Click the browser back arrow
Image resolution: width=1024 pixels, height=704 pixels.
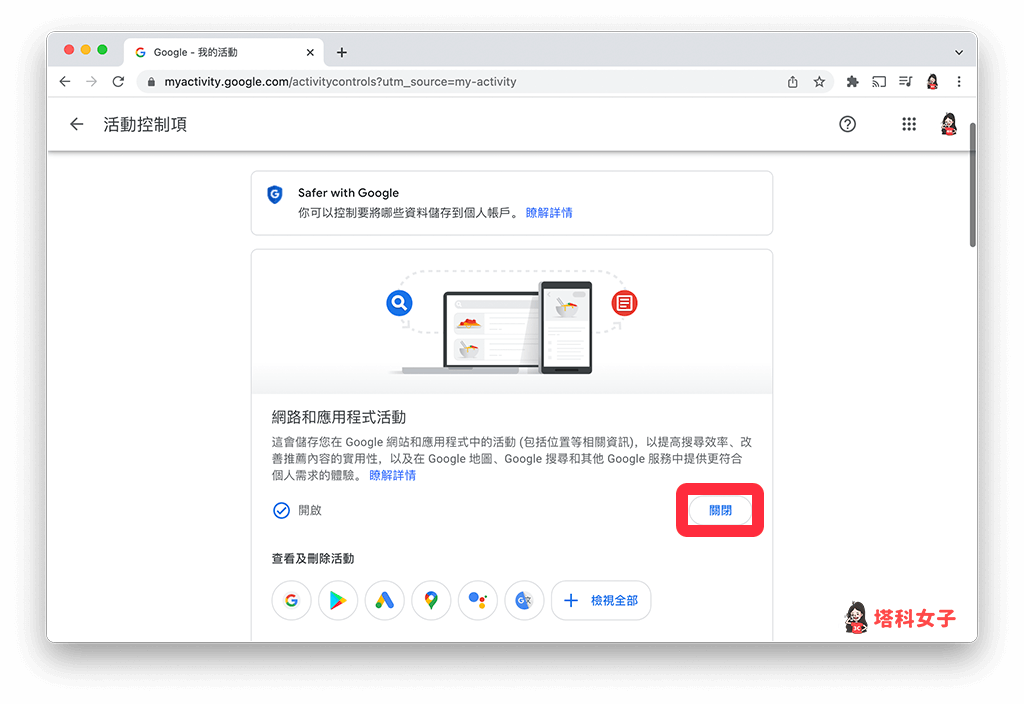pyautogui.click(x=65, y=82)
